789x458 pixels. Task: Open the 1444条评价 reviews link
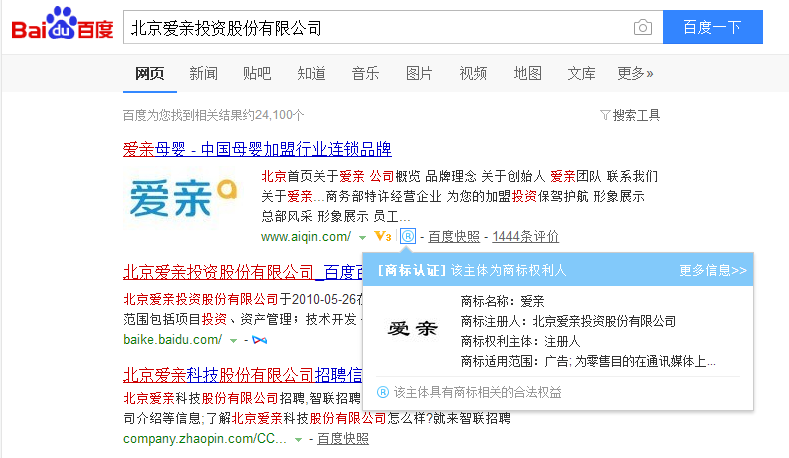coord(525,237)
